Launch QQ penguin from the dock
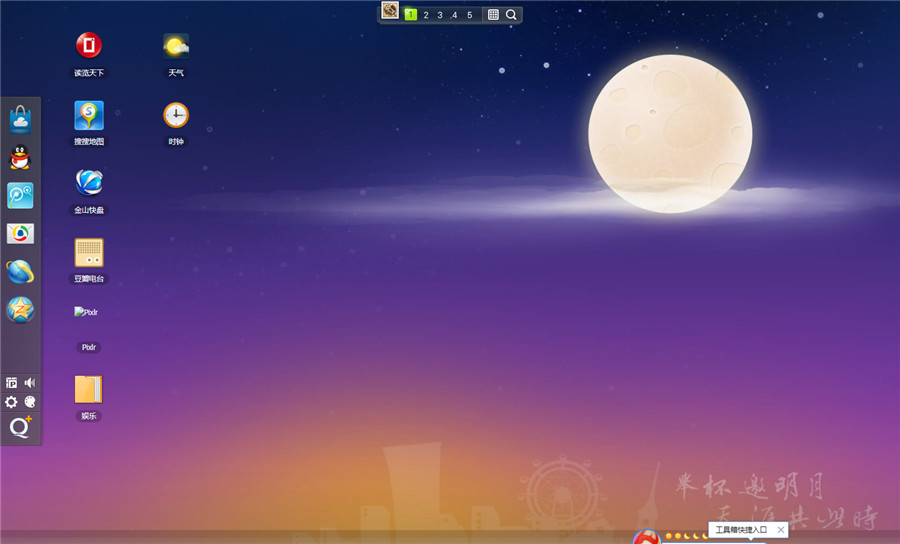The height and width of the screenshot is (544, 900). tap(20, 158)
